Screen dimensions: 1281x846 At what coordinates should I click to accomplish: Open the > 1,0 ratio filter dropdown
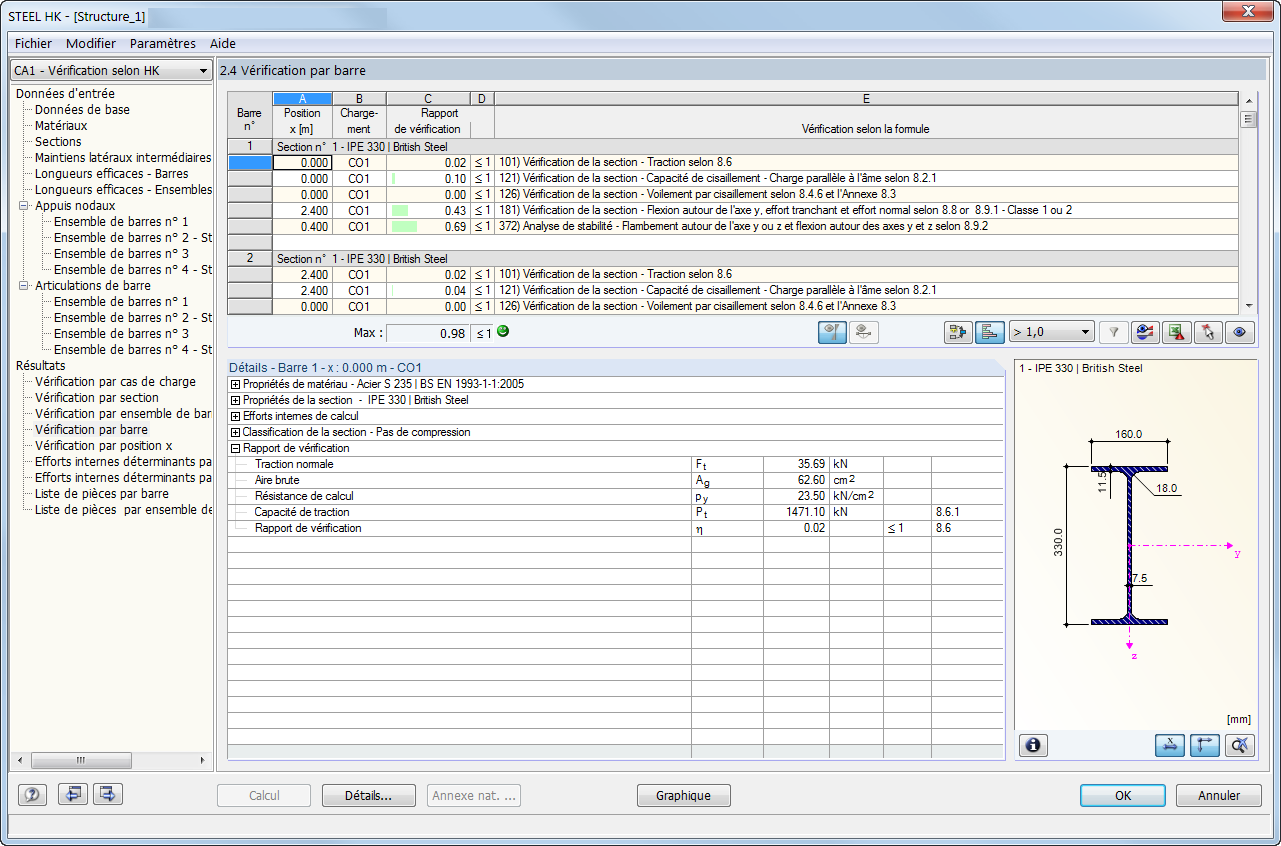(1051, 332)
